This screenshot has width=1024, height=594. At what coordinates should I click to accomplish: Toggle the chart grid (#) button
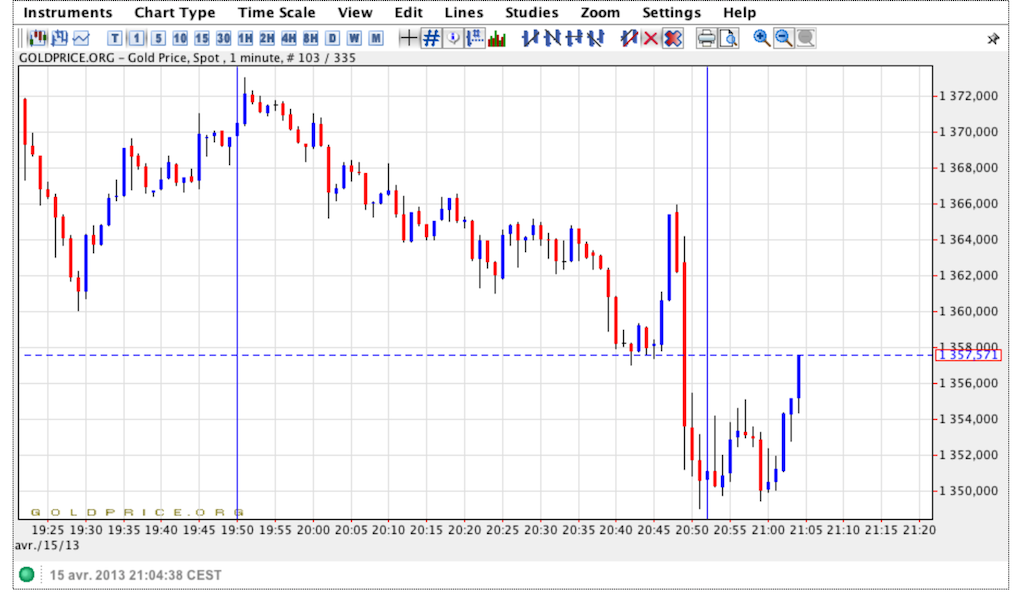pos(431,38)
